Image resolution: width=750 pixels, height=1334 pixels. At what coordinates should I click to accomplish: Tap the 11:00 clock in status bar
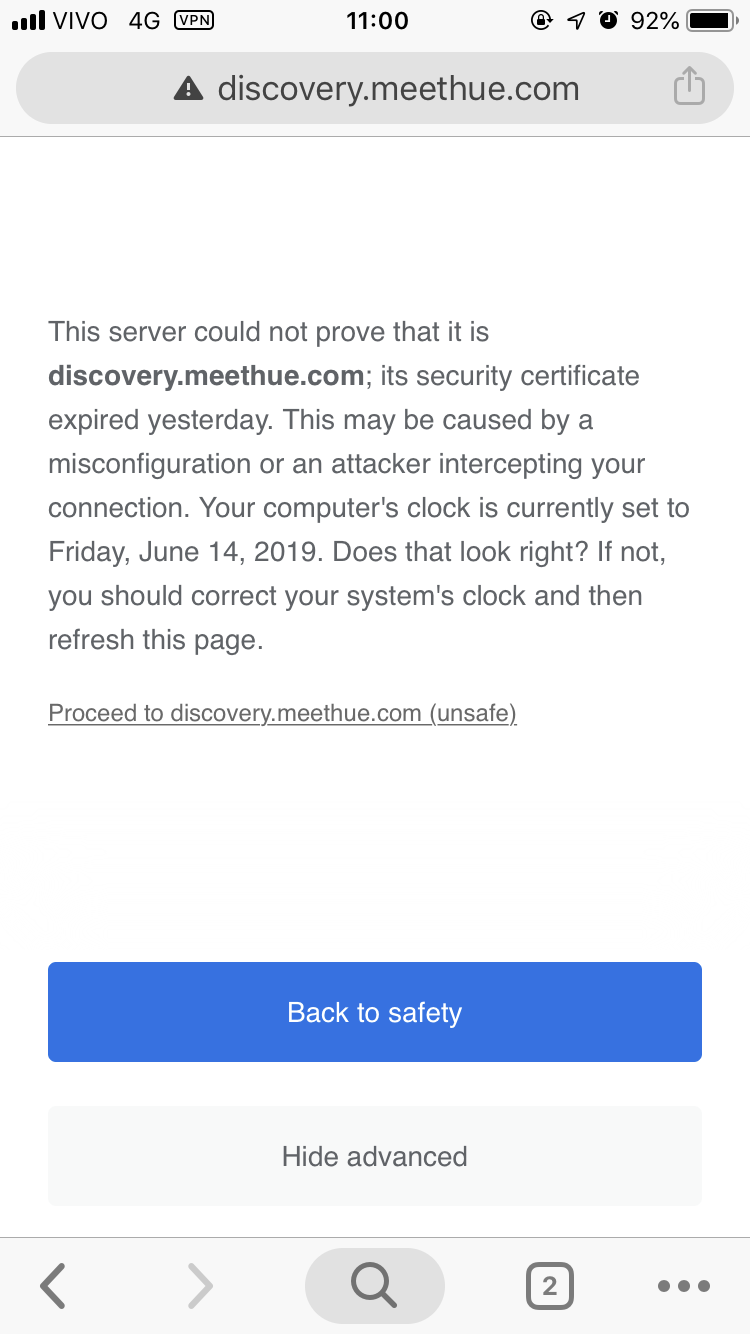(x=377, y=20)
